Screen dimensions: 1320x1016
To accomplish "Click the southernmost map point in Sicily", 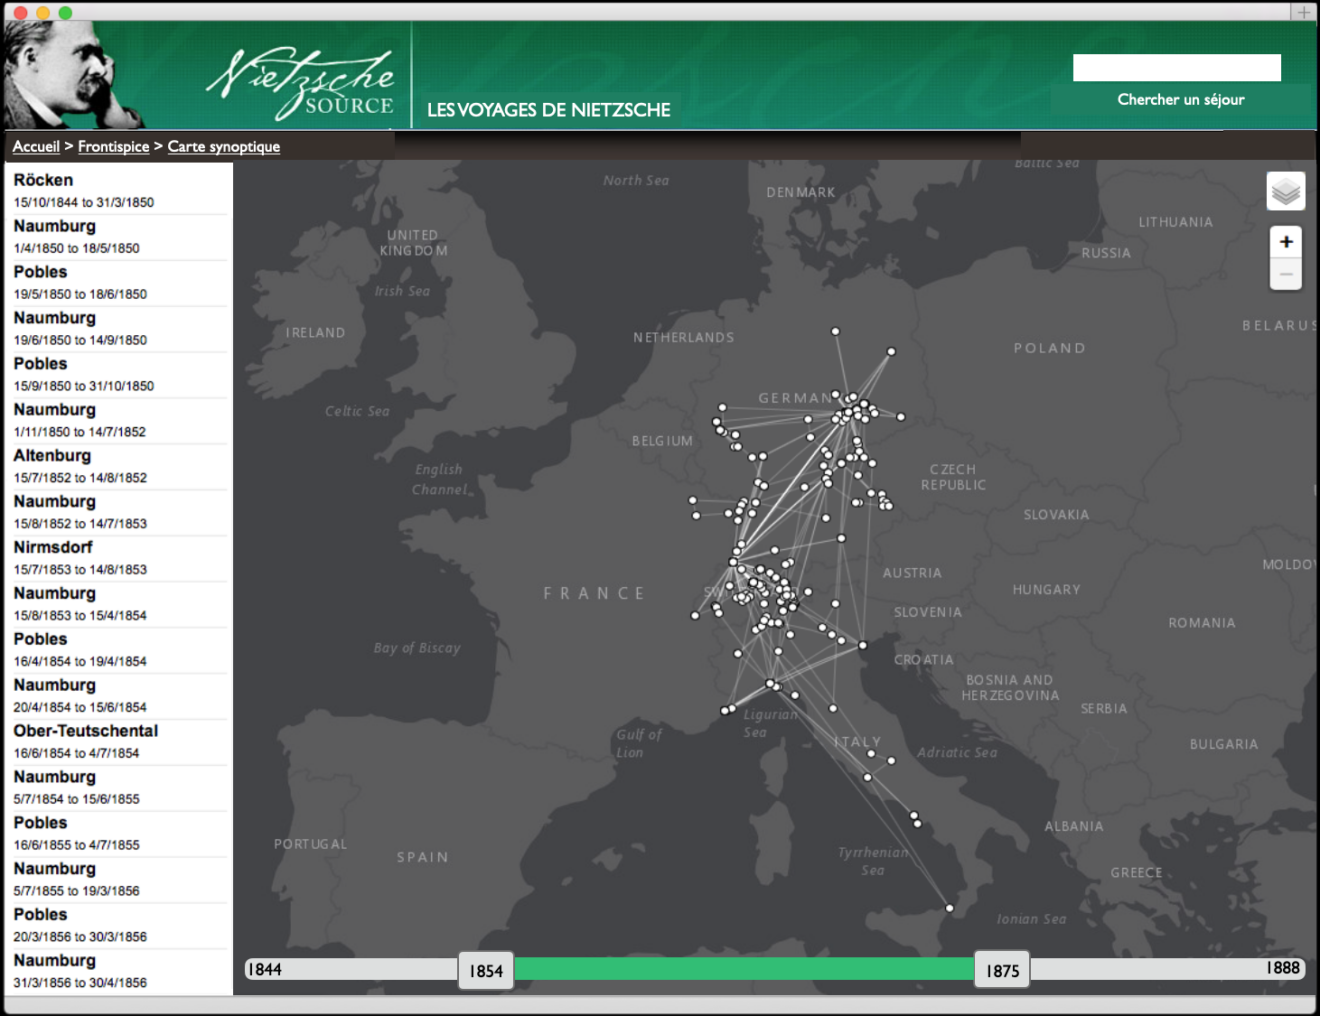I will point(949,908).
